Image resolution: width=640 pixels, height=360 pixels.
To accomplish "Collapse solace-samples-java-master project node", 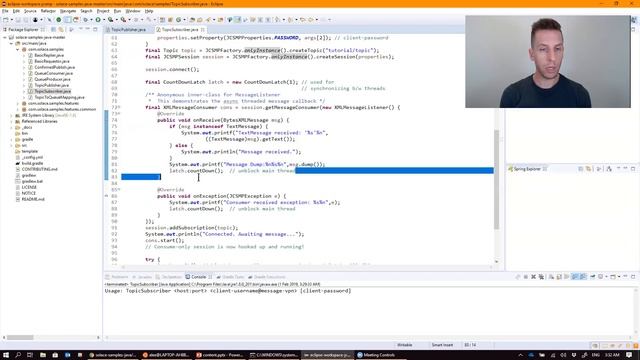I will 5,37.
